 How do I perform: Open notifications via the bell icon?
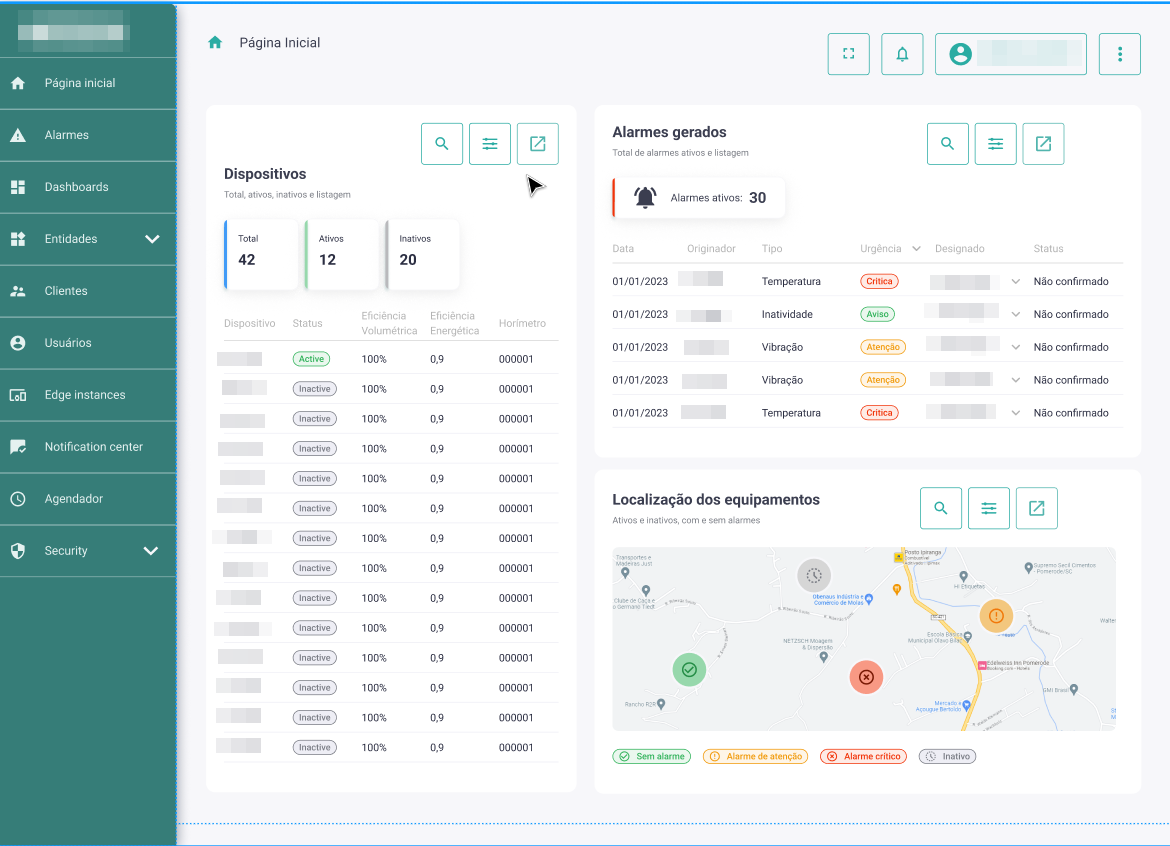[902, 54]
